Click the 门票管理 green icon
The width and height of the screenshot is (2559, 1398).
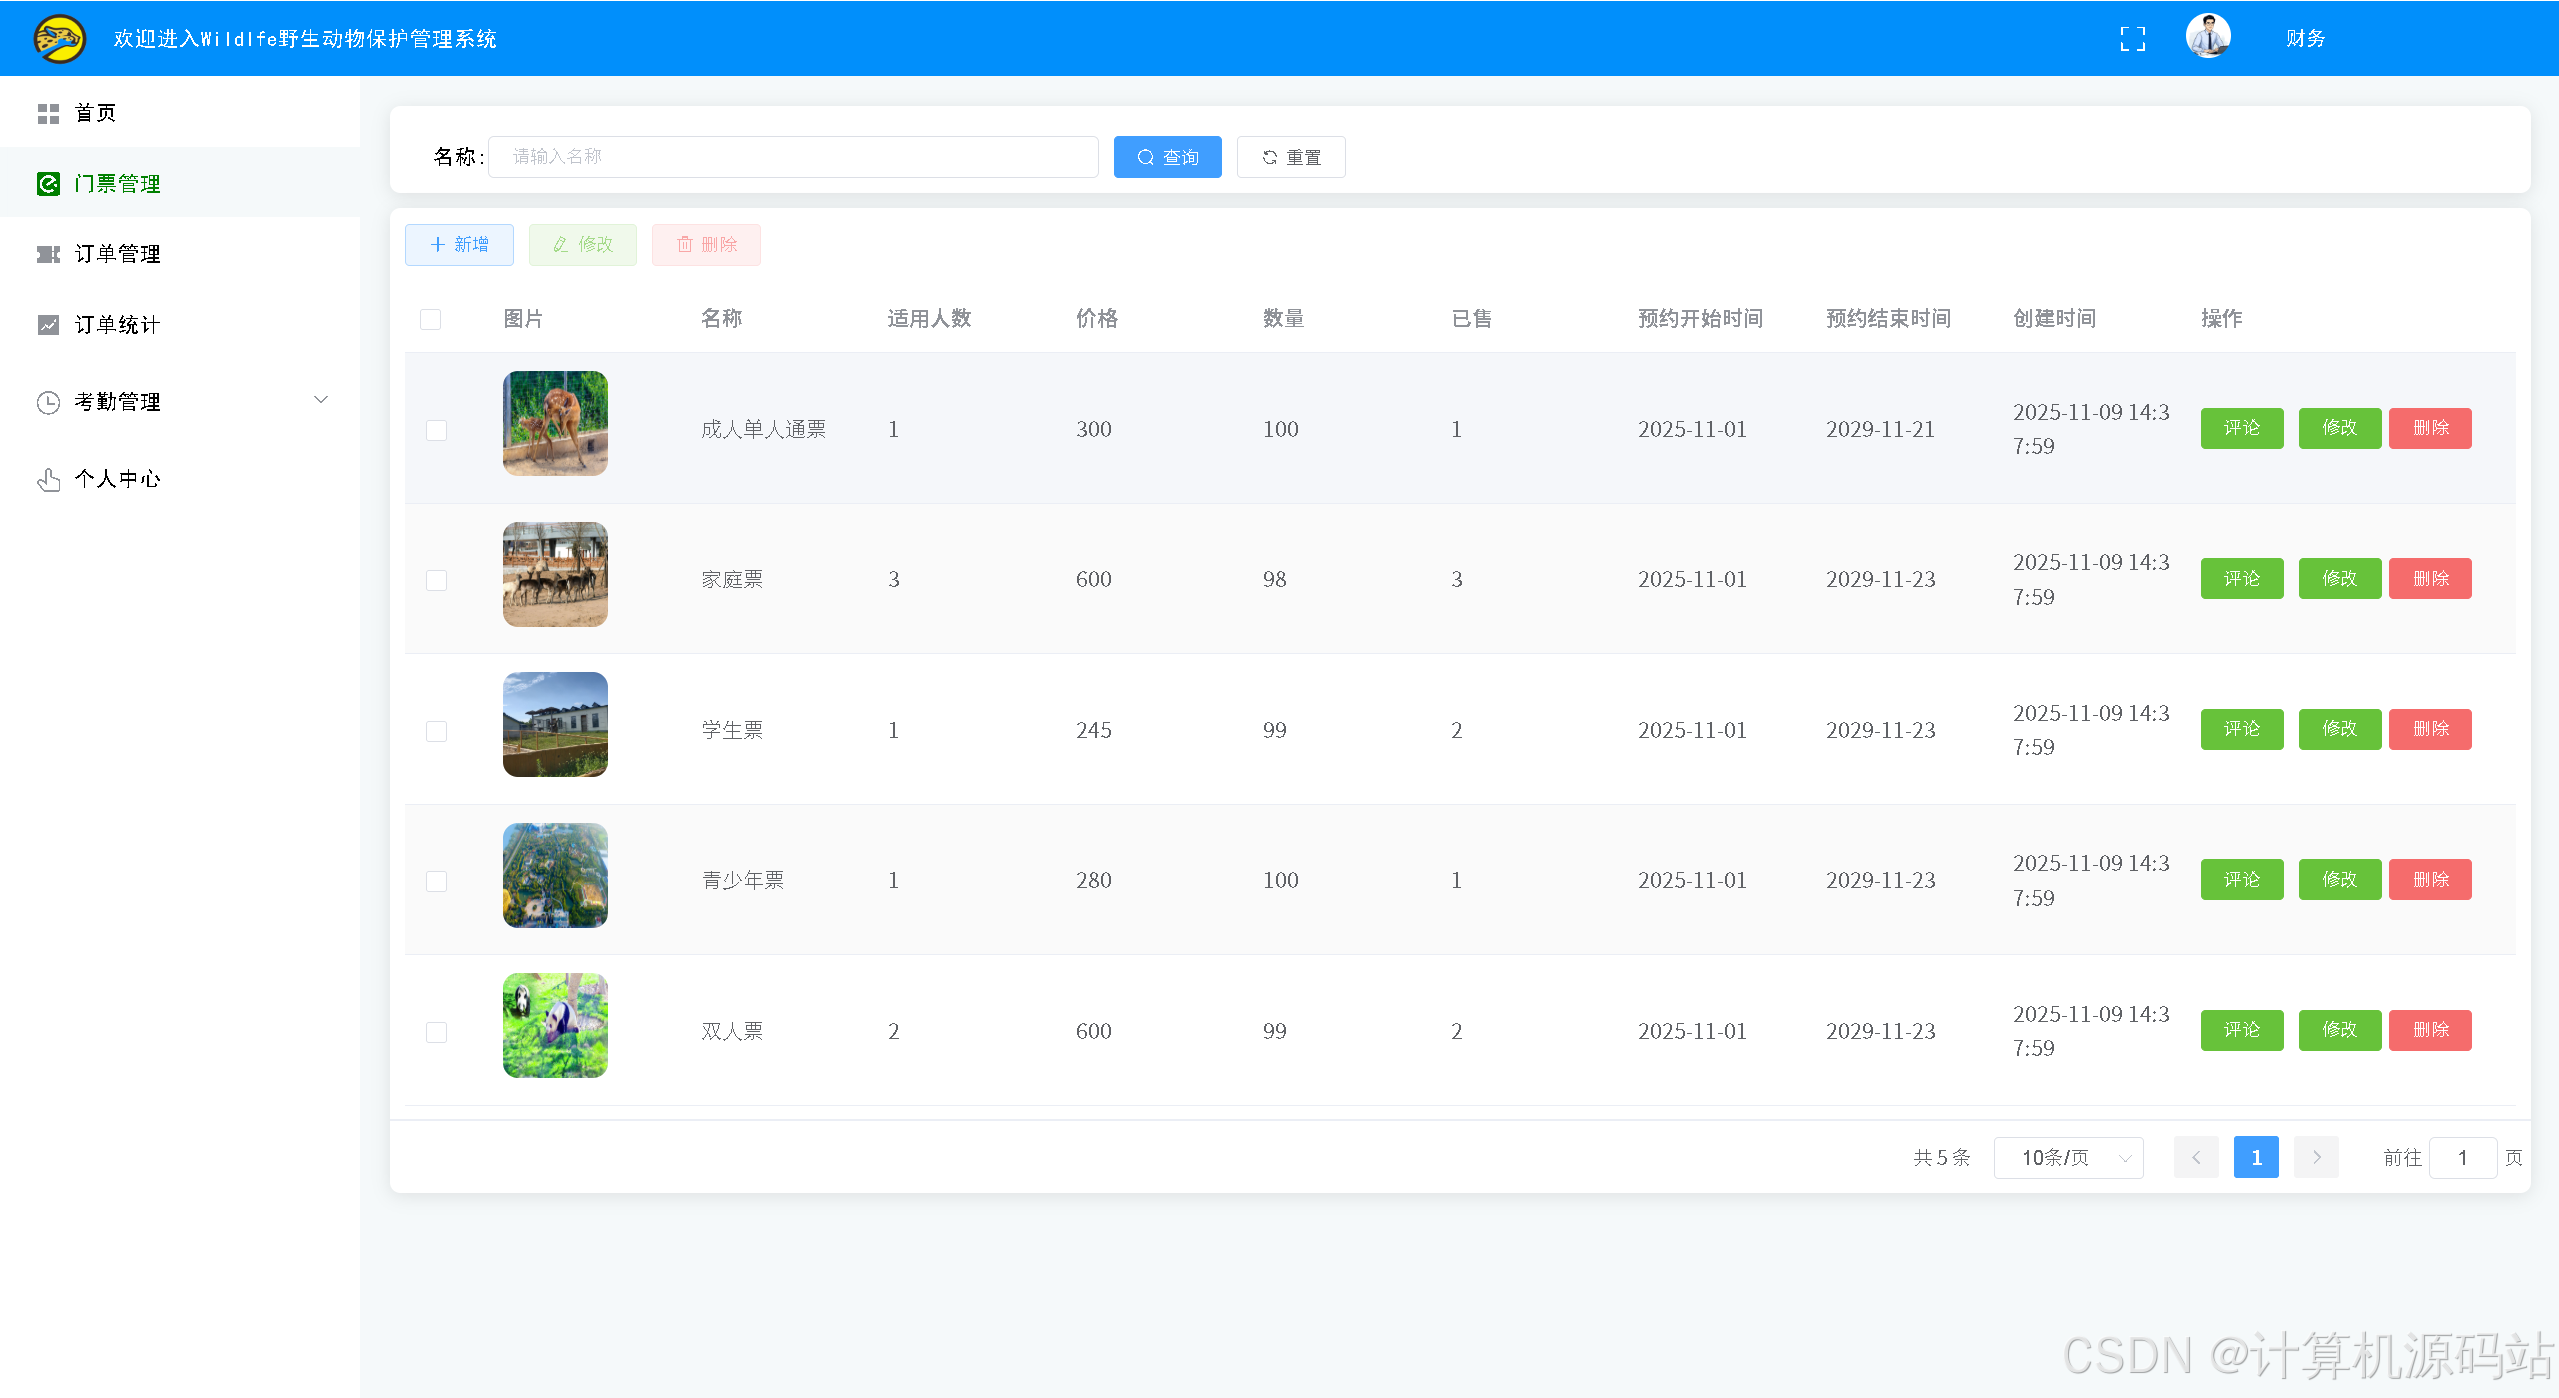pyautogui.click(x=48, y=184)
